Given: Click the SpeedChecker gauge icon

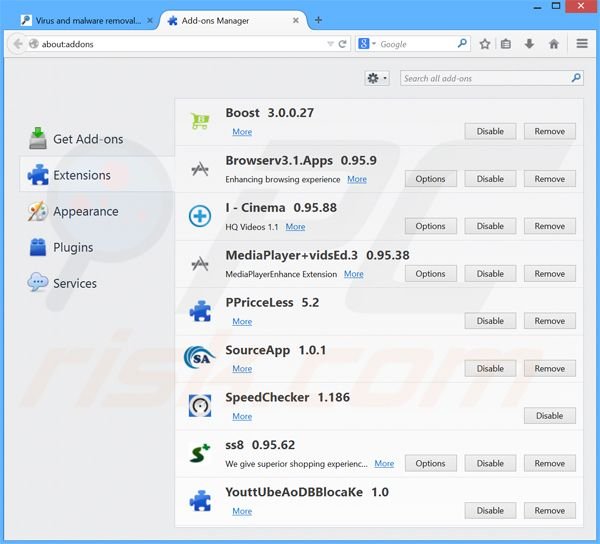Looking at the screenshot, I should pyautogui.click(x=200, y=406).
